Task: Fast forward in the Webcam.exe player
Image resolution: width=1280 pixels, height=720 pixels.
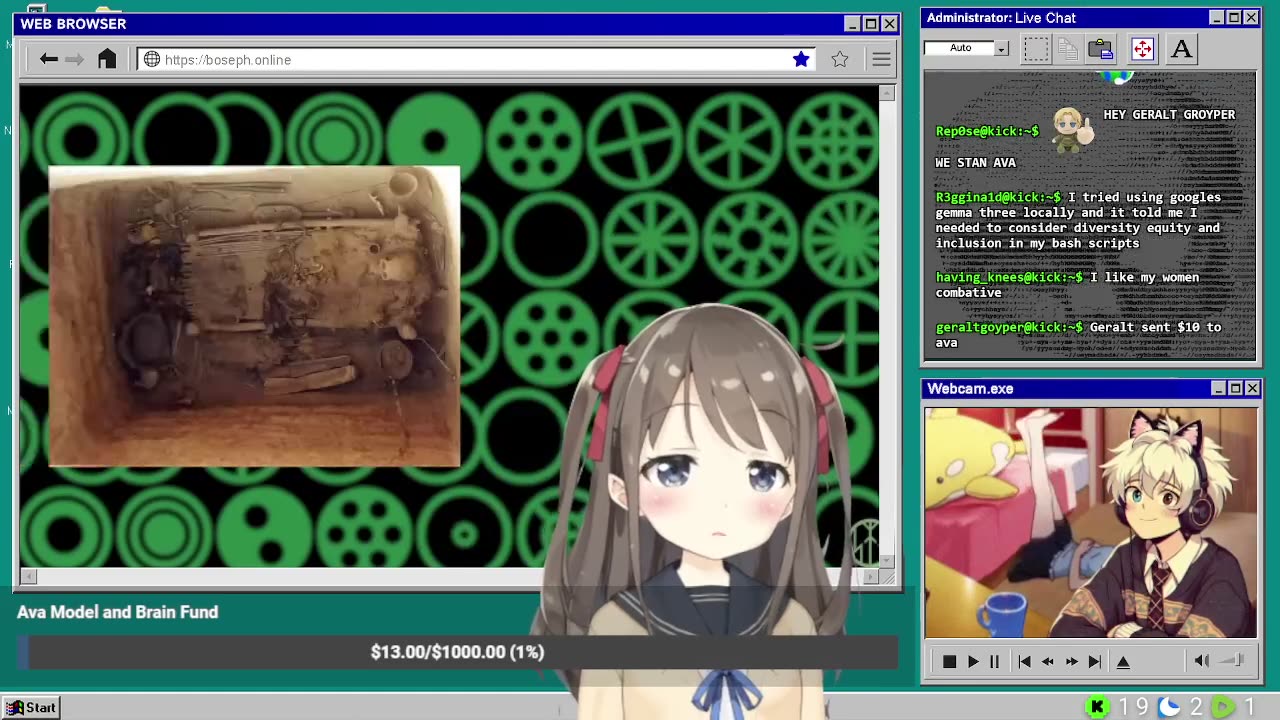Action: 1071,661
